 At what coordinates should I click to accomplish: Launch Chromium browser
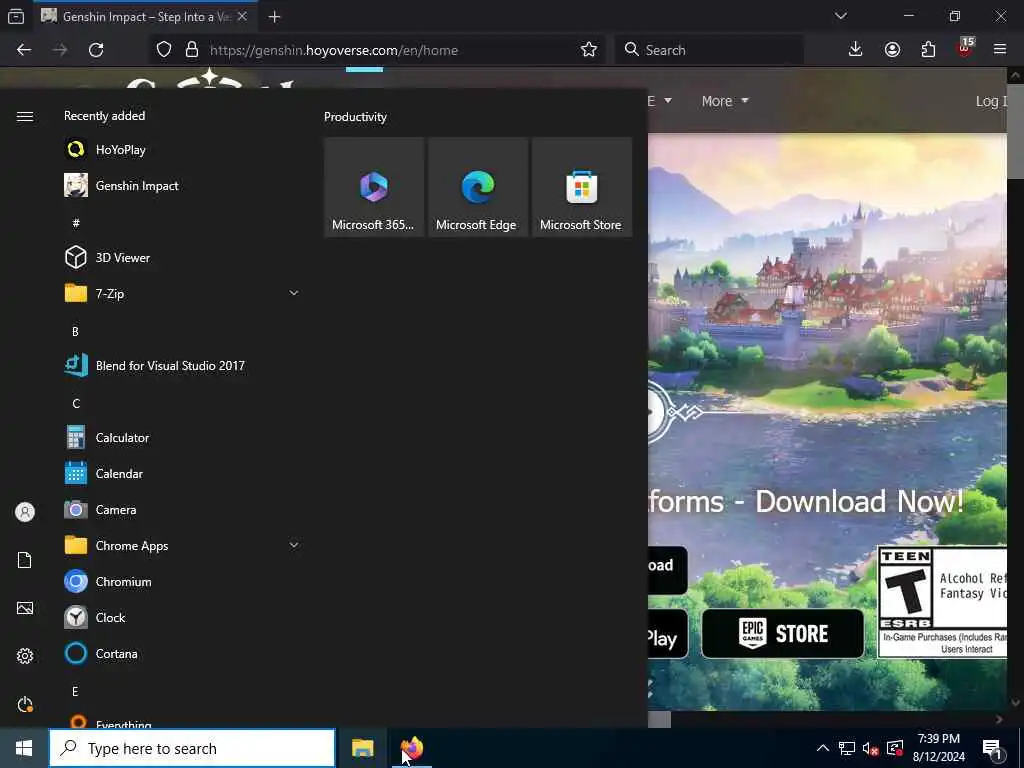[182, 581]
